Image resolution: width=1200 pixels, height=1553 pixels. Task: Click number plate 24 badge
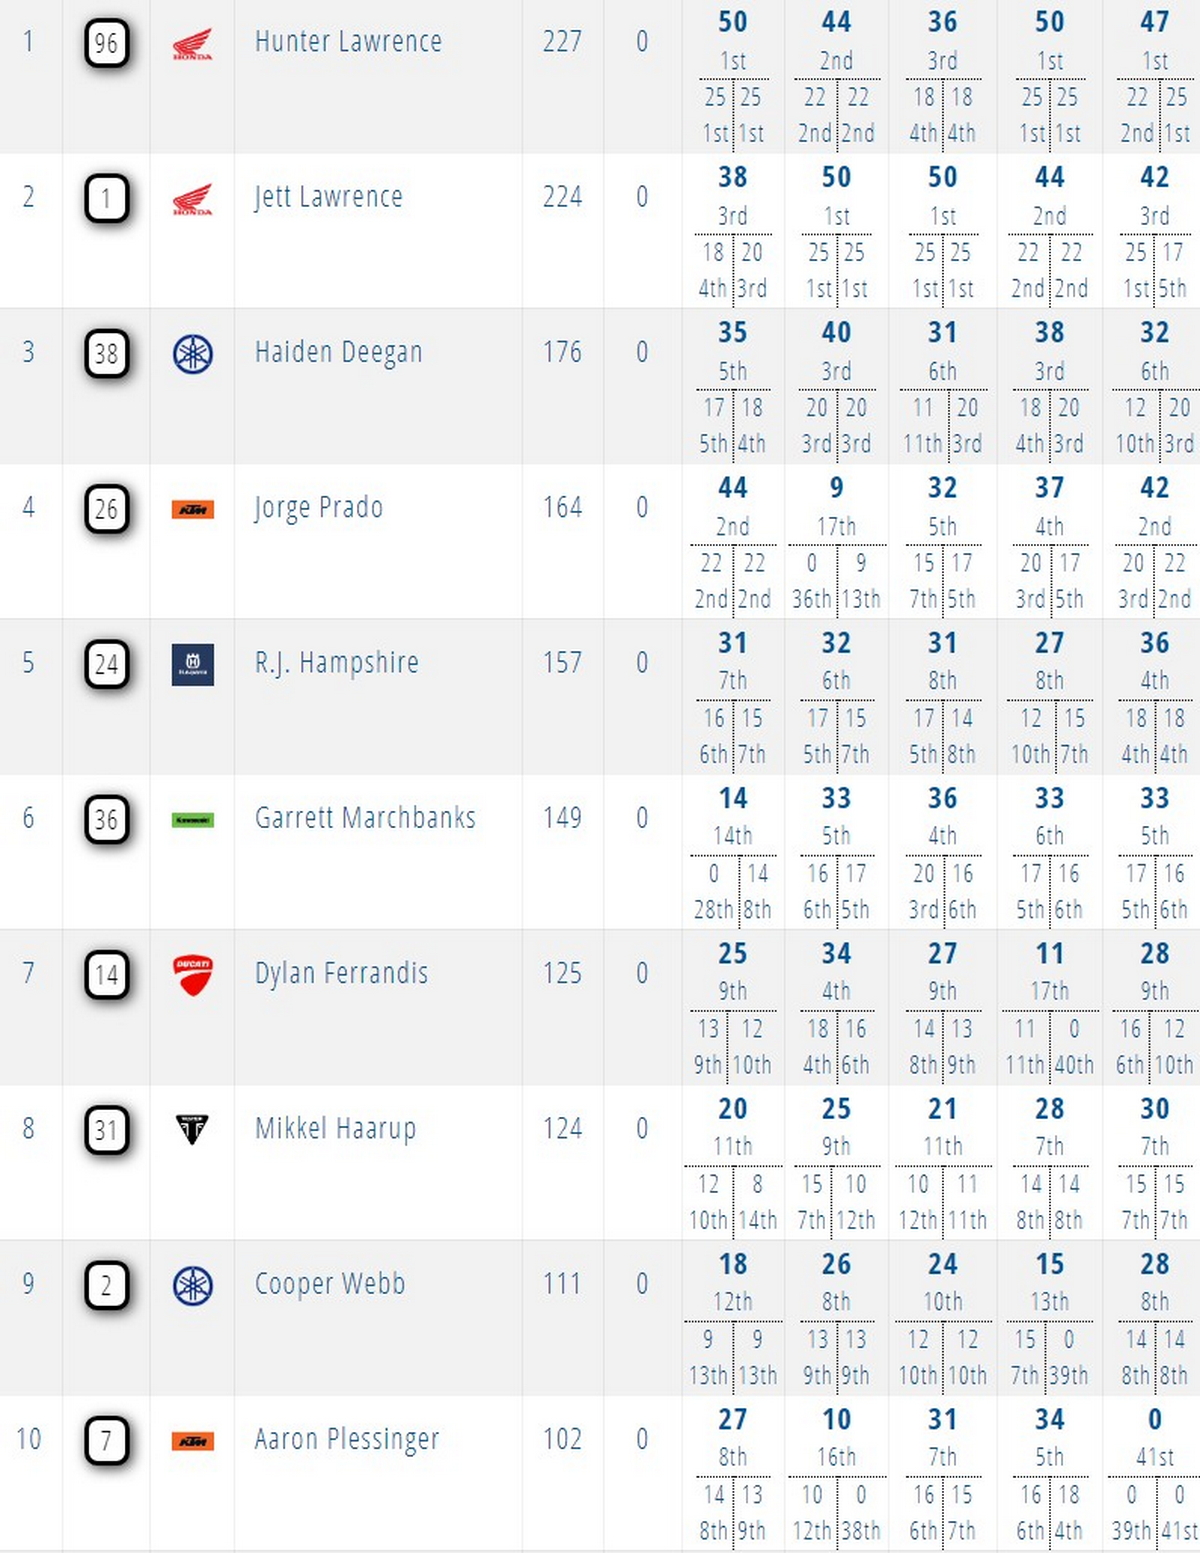[106, 664]
